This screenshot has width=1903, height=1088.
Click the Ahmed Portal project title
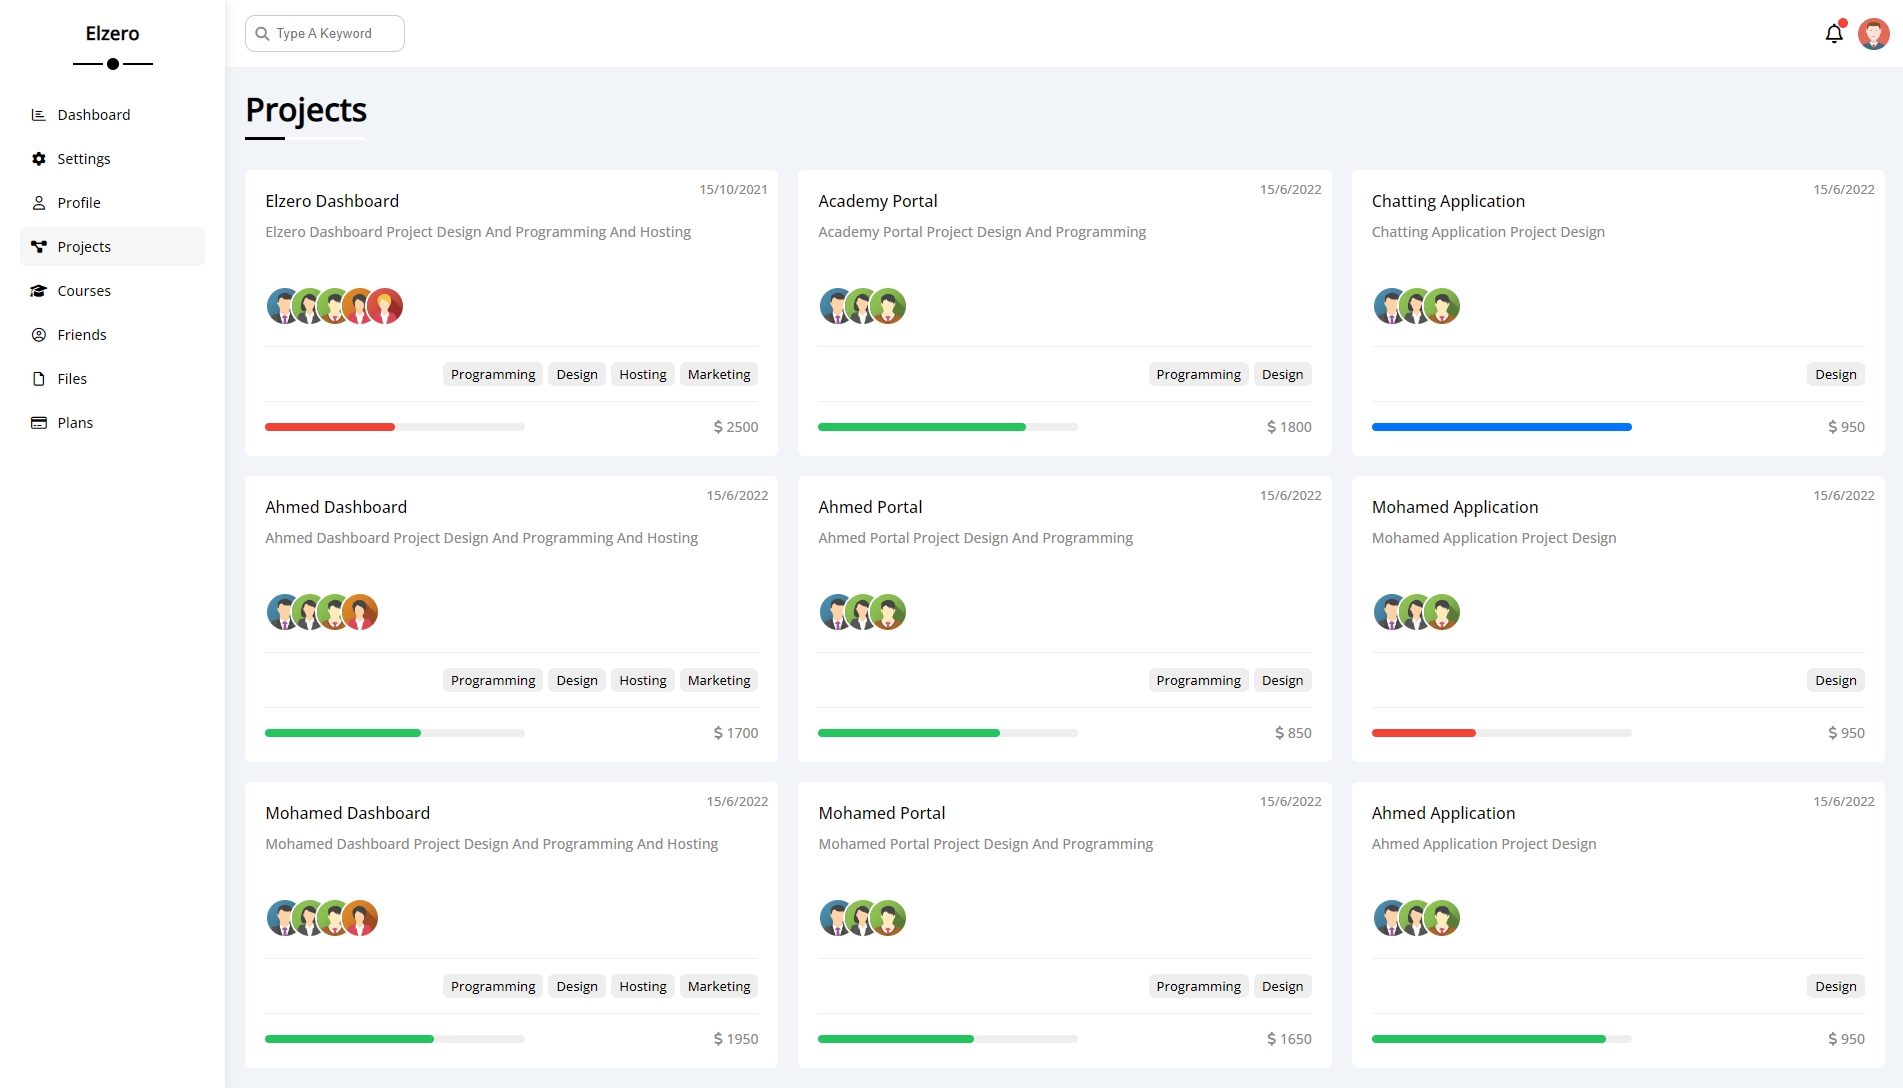tap(870, 507)
